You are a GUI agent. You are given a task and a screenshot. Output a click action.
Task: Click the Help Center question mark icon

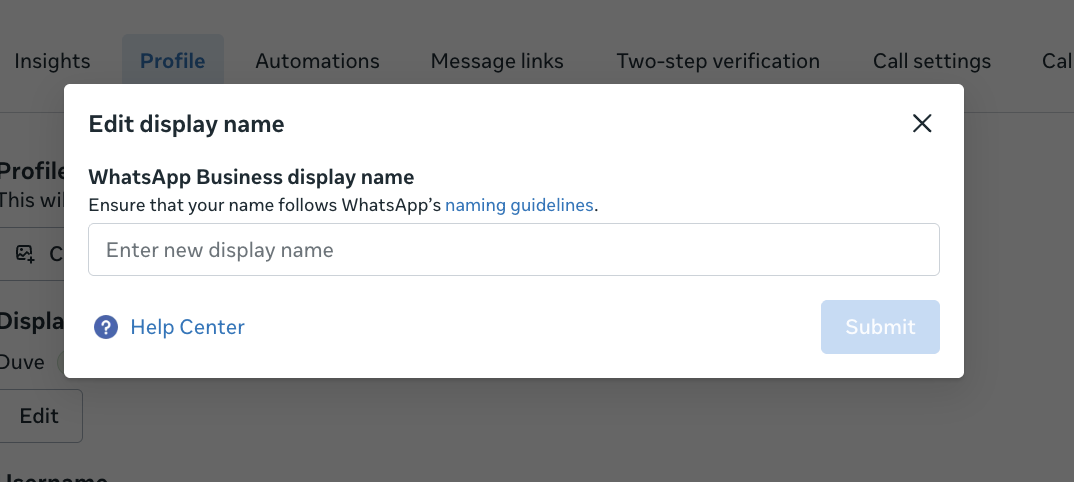105,327
